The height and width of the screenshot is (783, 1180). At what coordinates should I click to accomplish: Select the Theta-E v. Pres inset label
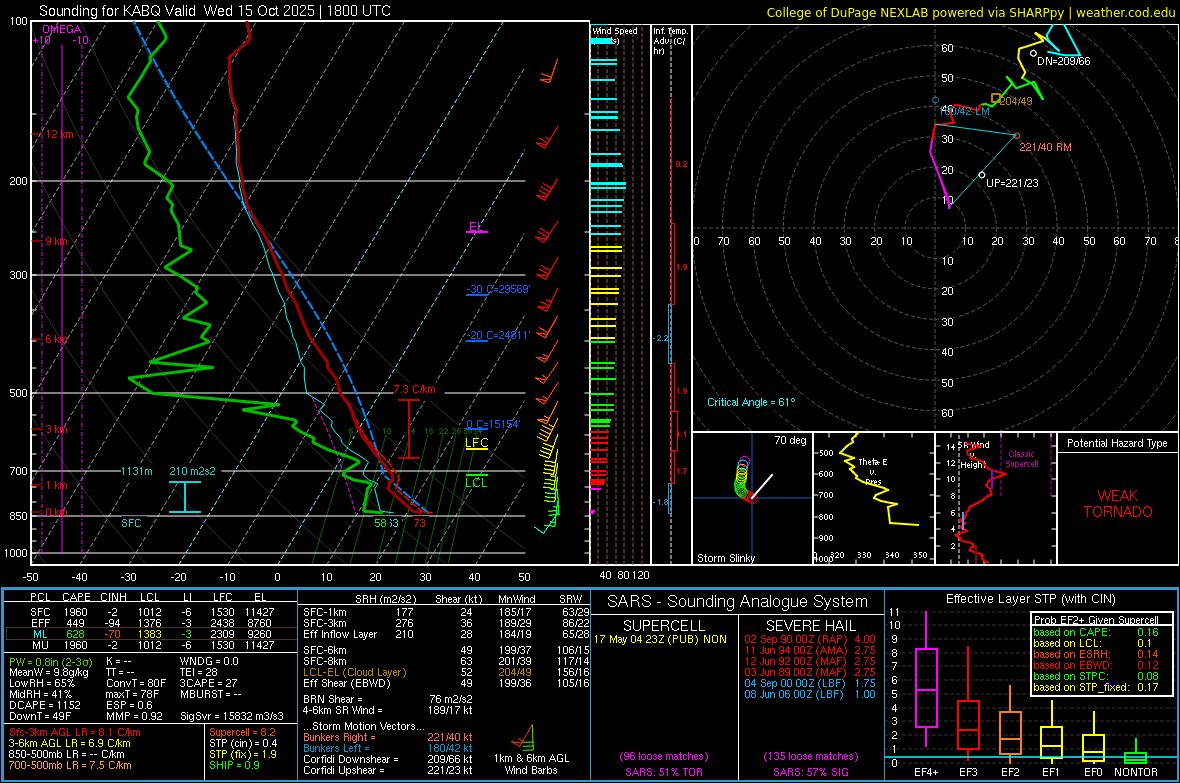873,471
